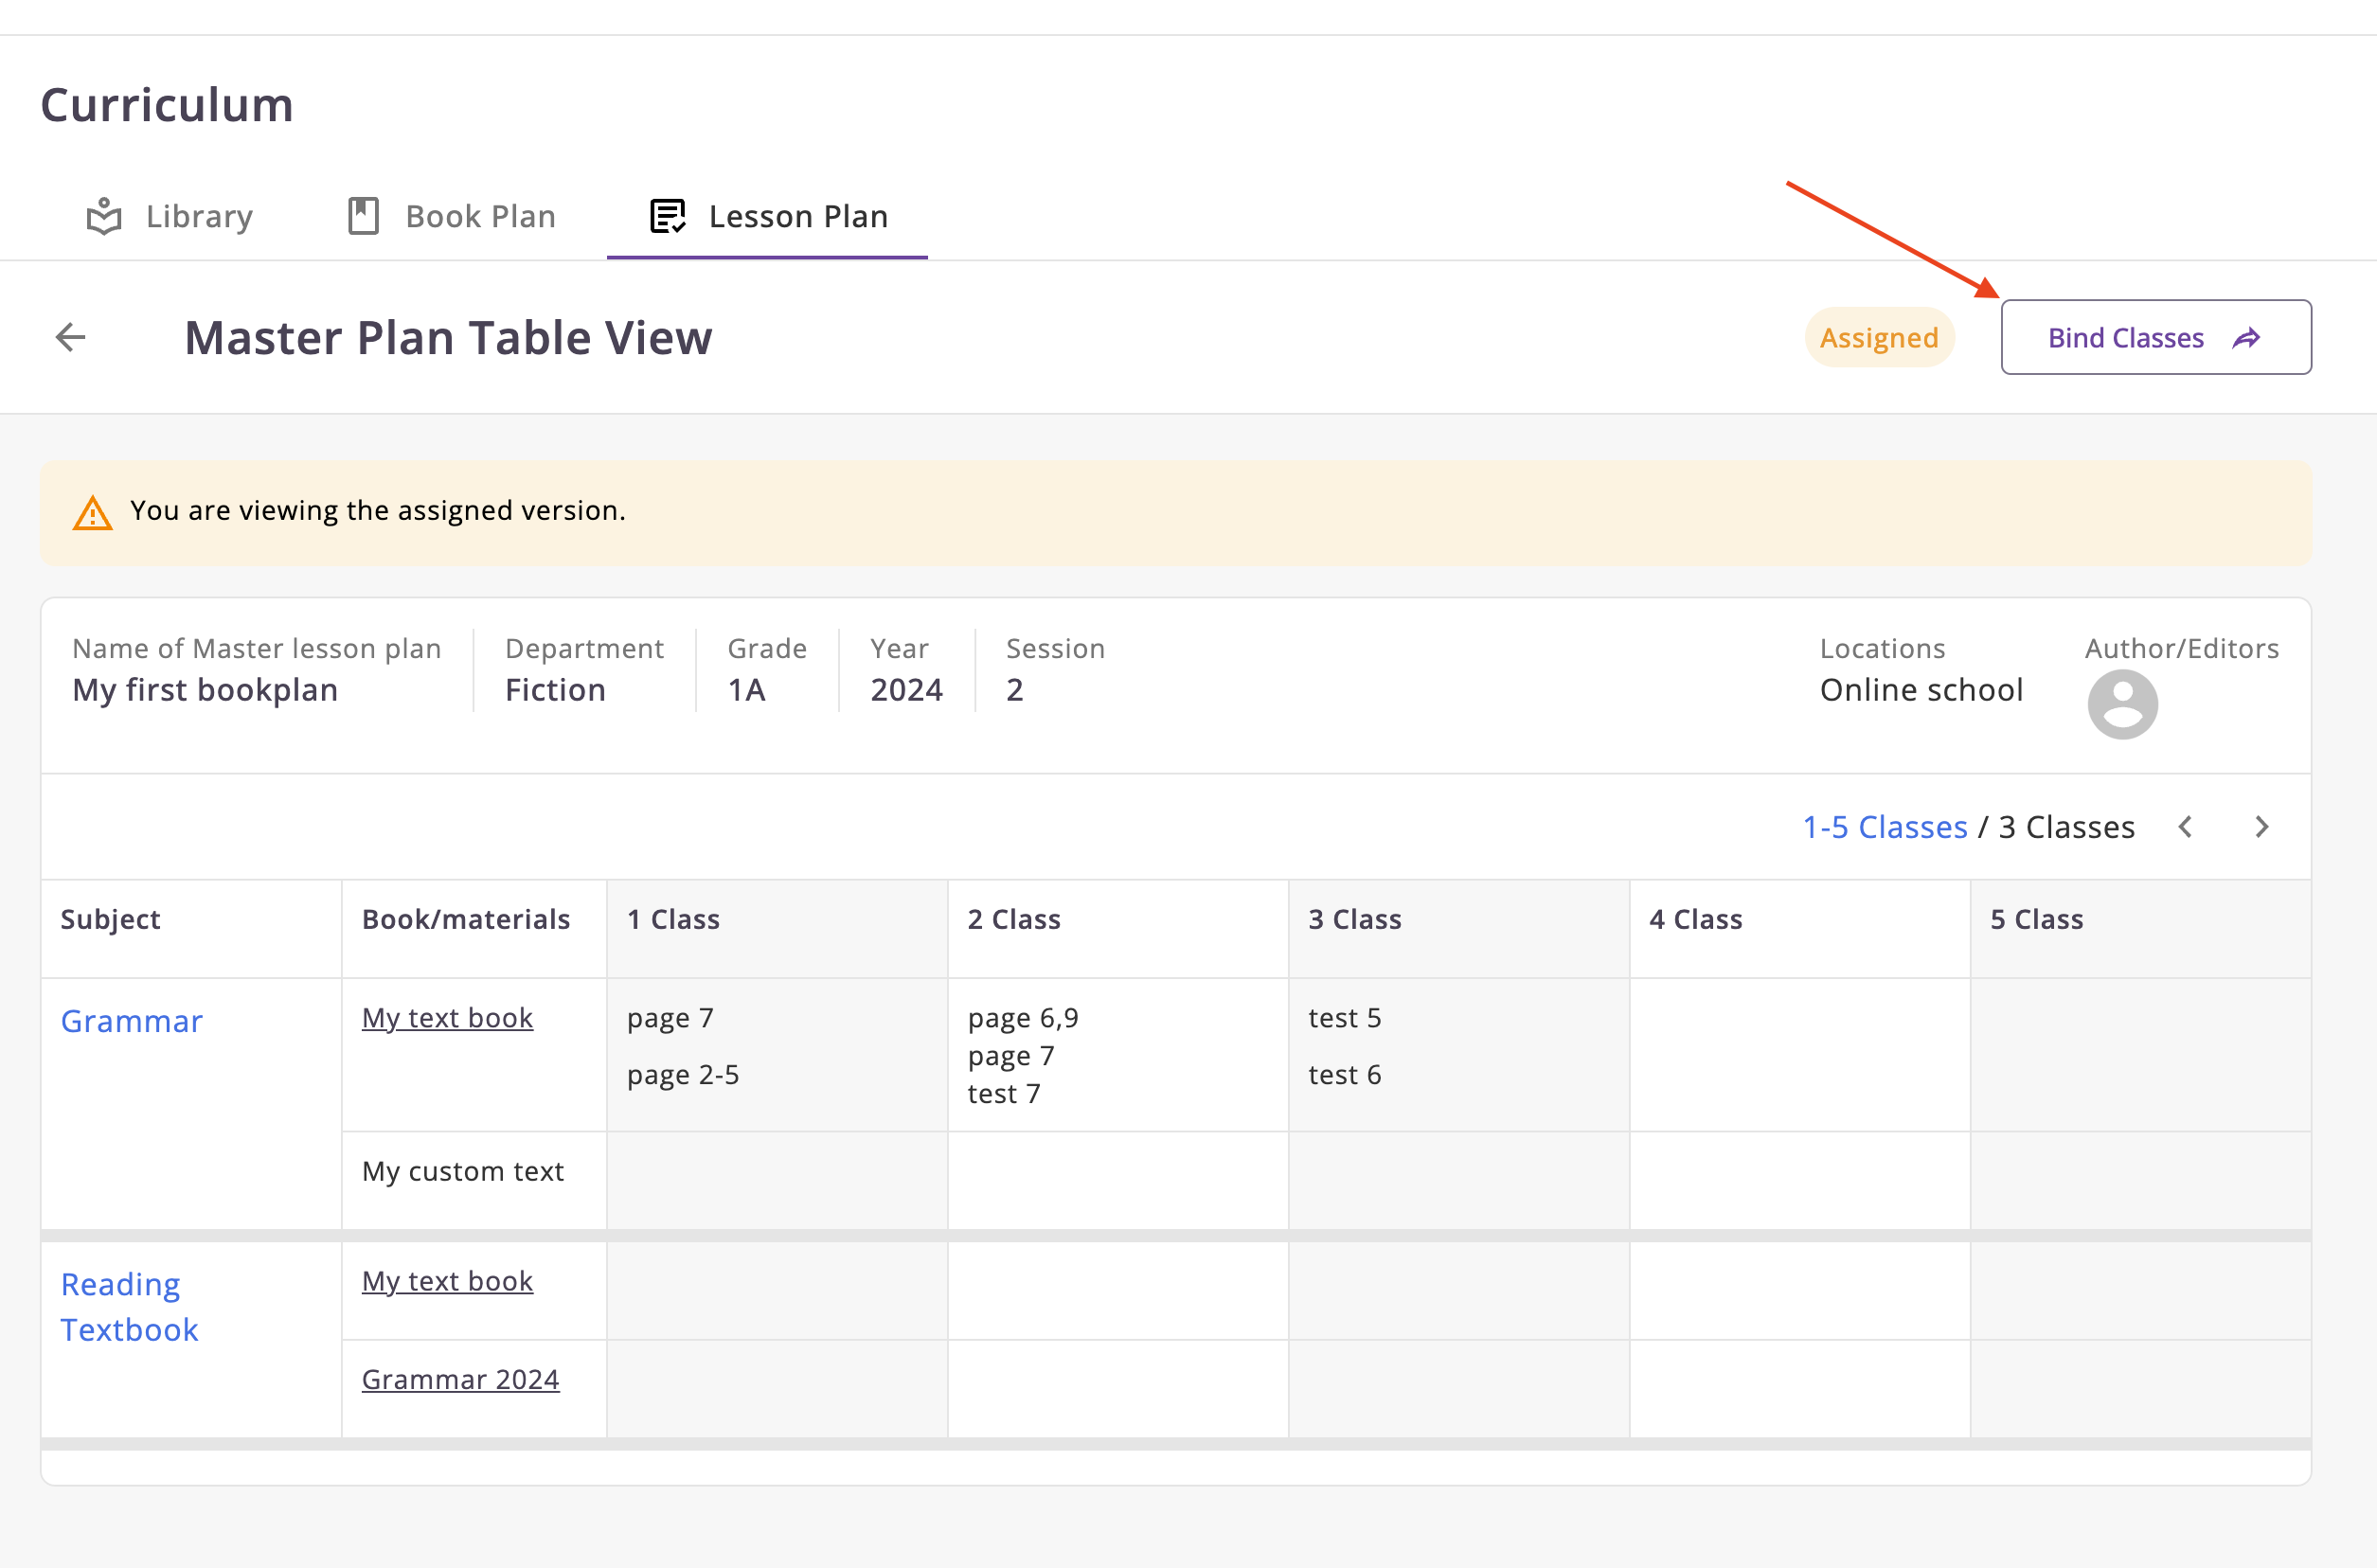This screenshot has height=1568, width=2377.
Task: Click the 1-5 Classes range link
Action: click(1884, 827)
